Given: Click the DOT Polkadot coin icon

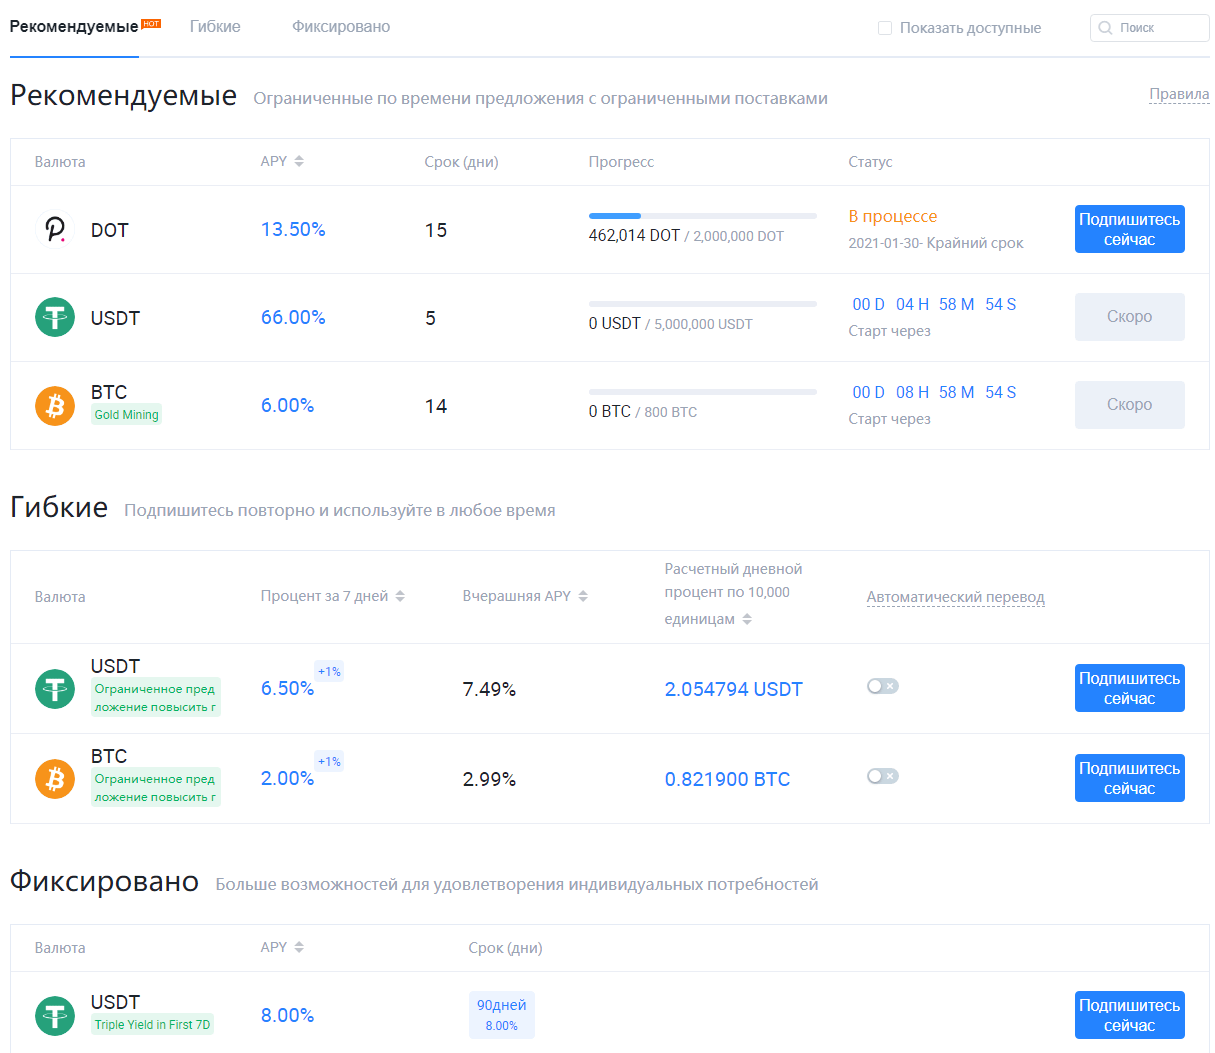Looking at the screenshot, I should click(x=55, y=230).
